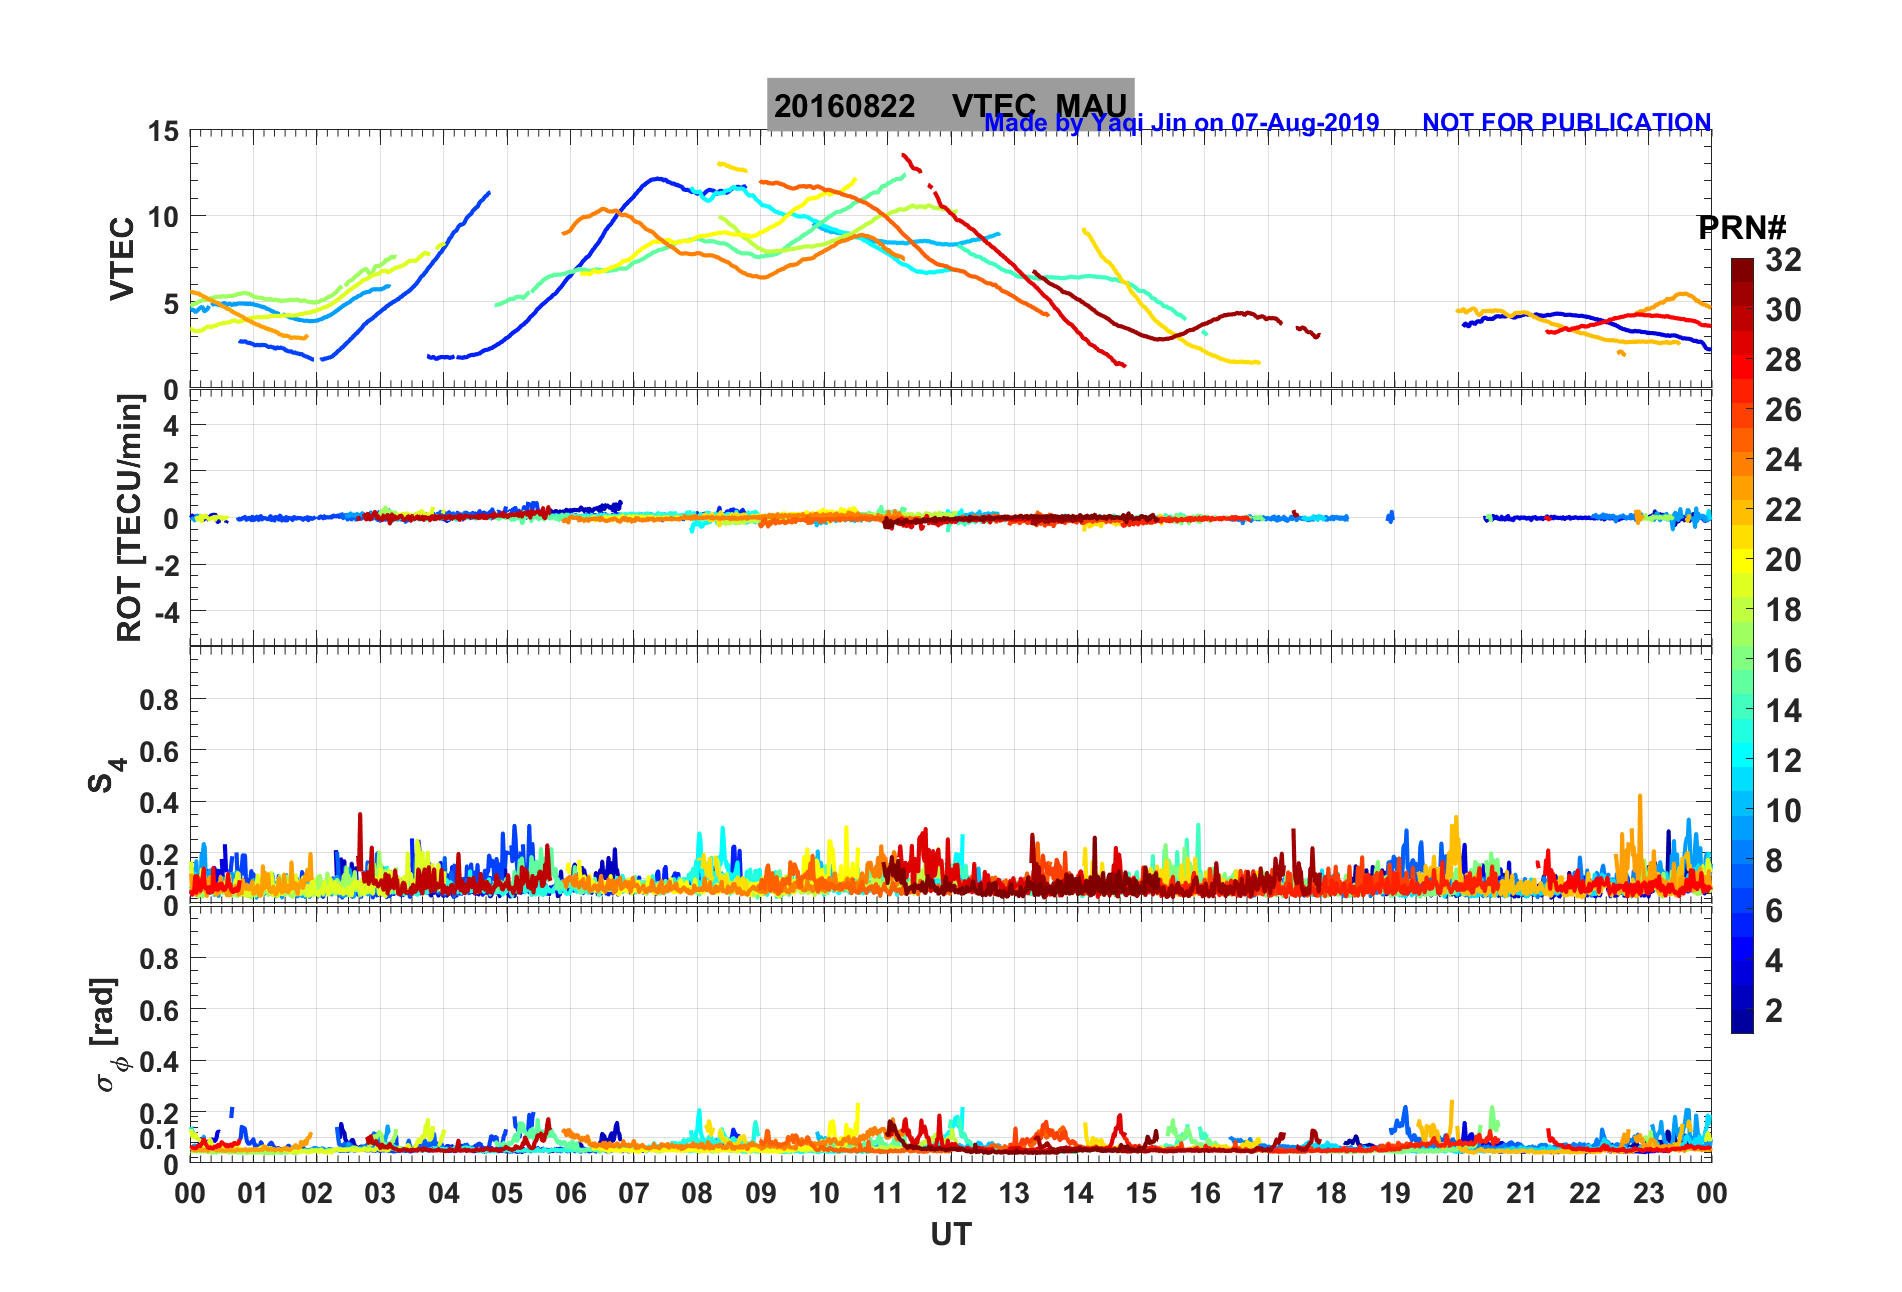1902x1292 pixels.
Task: Click x-axis hour label '03'
Action: click(380, 1193)
